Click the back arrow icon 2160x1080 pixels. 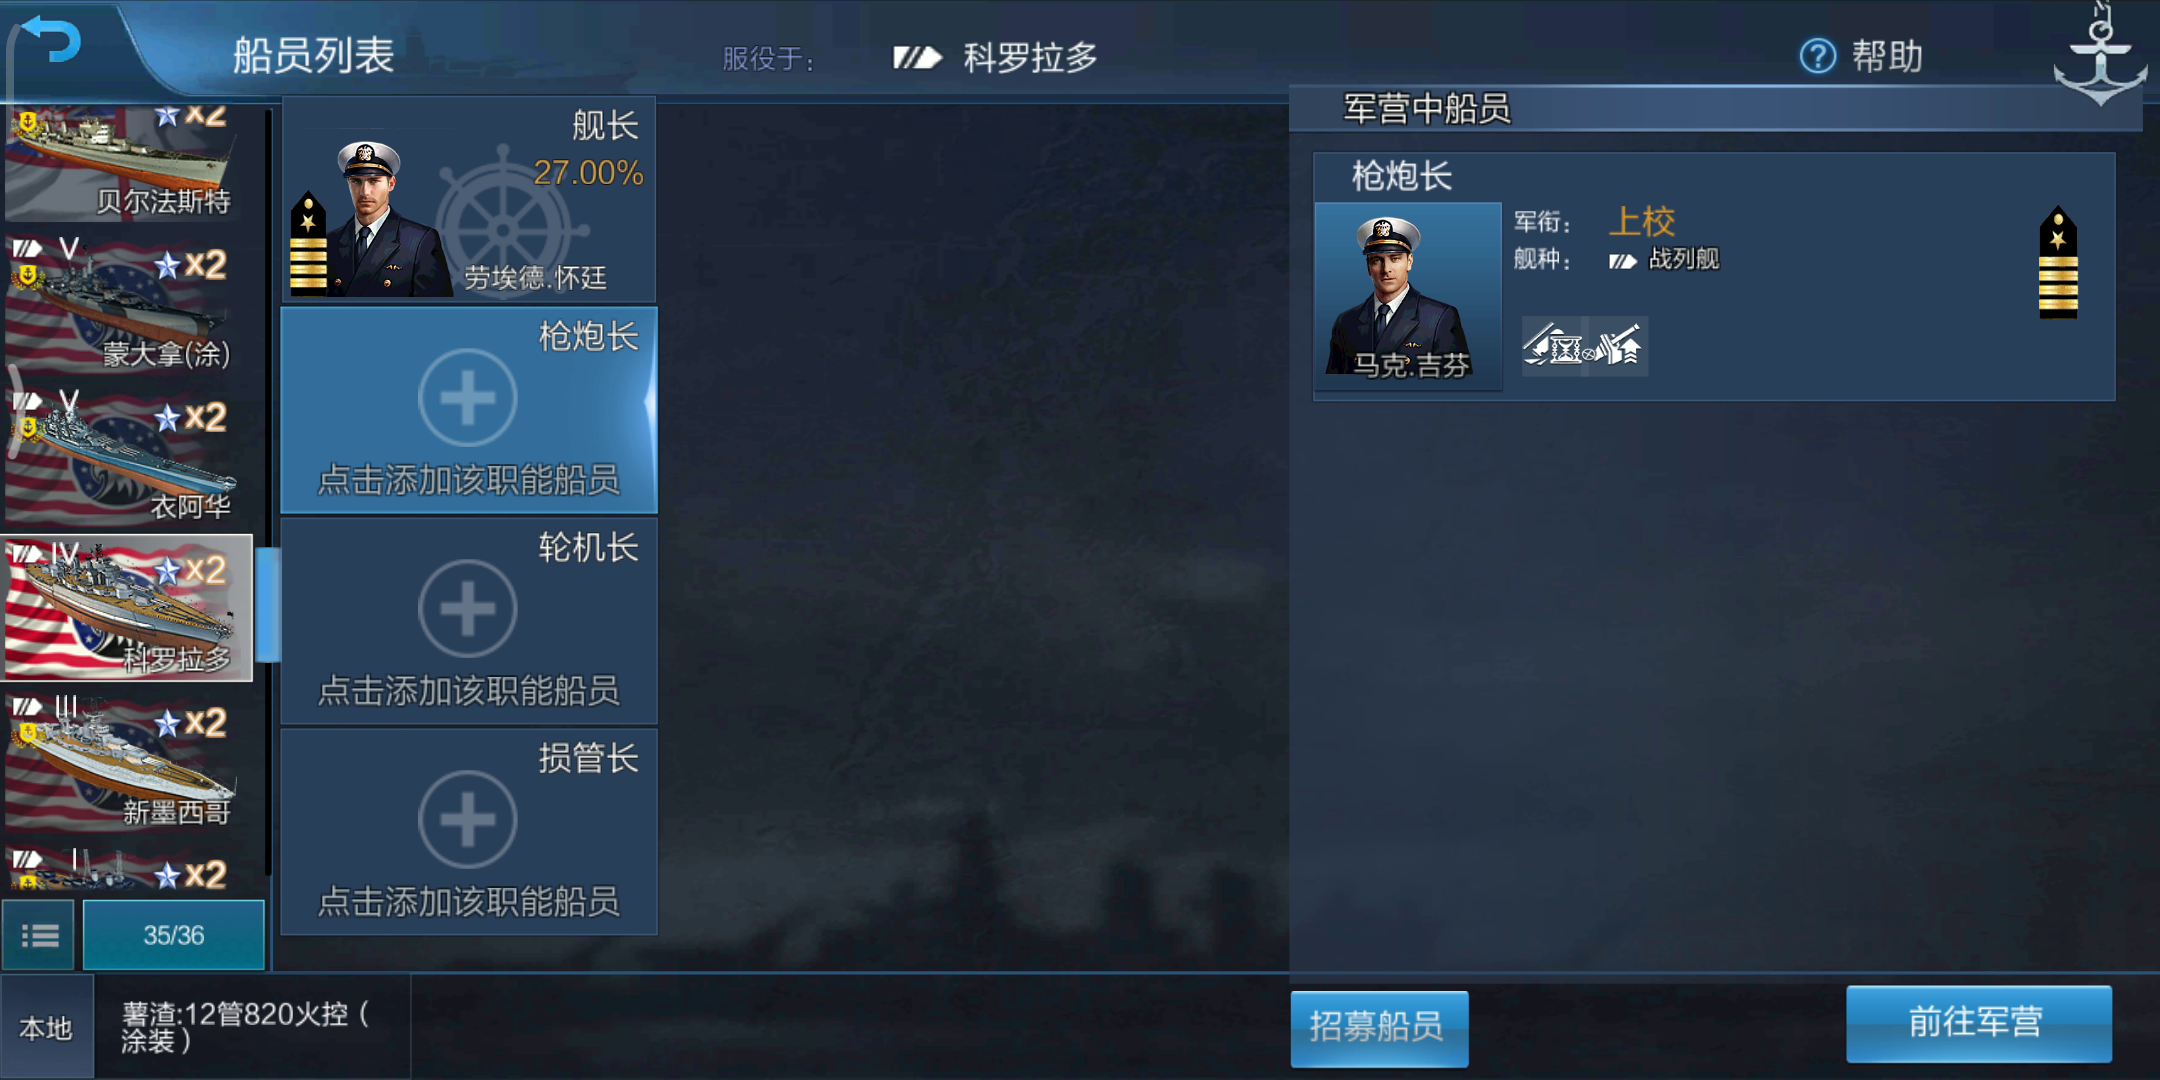[x=51, y=40]
